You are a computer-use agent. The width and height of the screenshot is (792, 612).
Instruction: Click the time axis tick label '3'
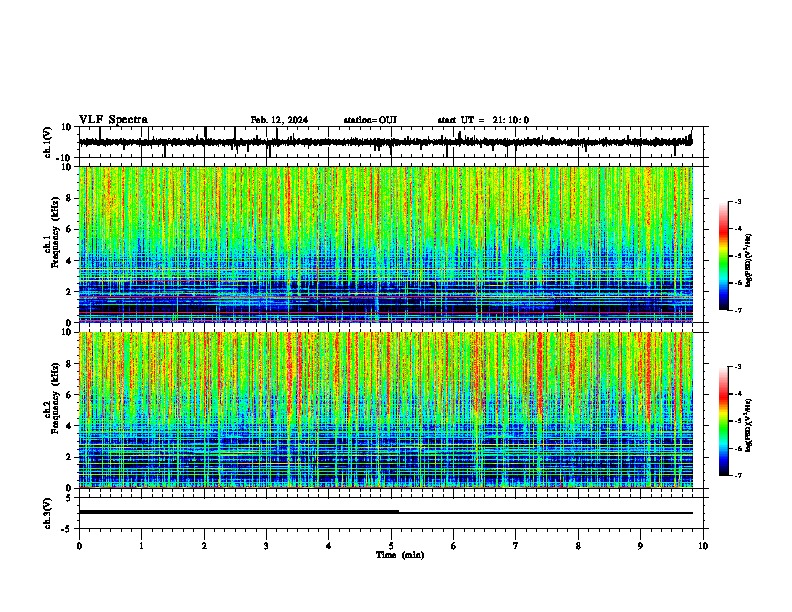[266, 546]
